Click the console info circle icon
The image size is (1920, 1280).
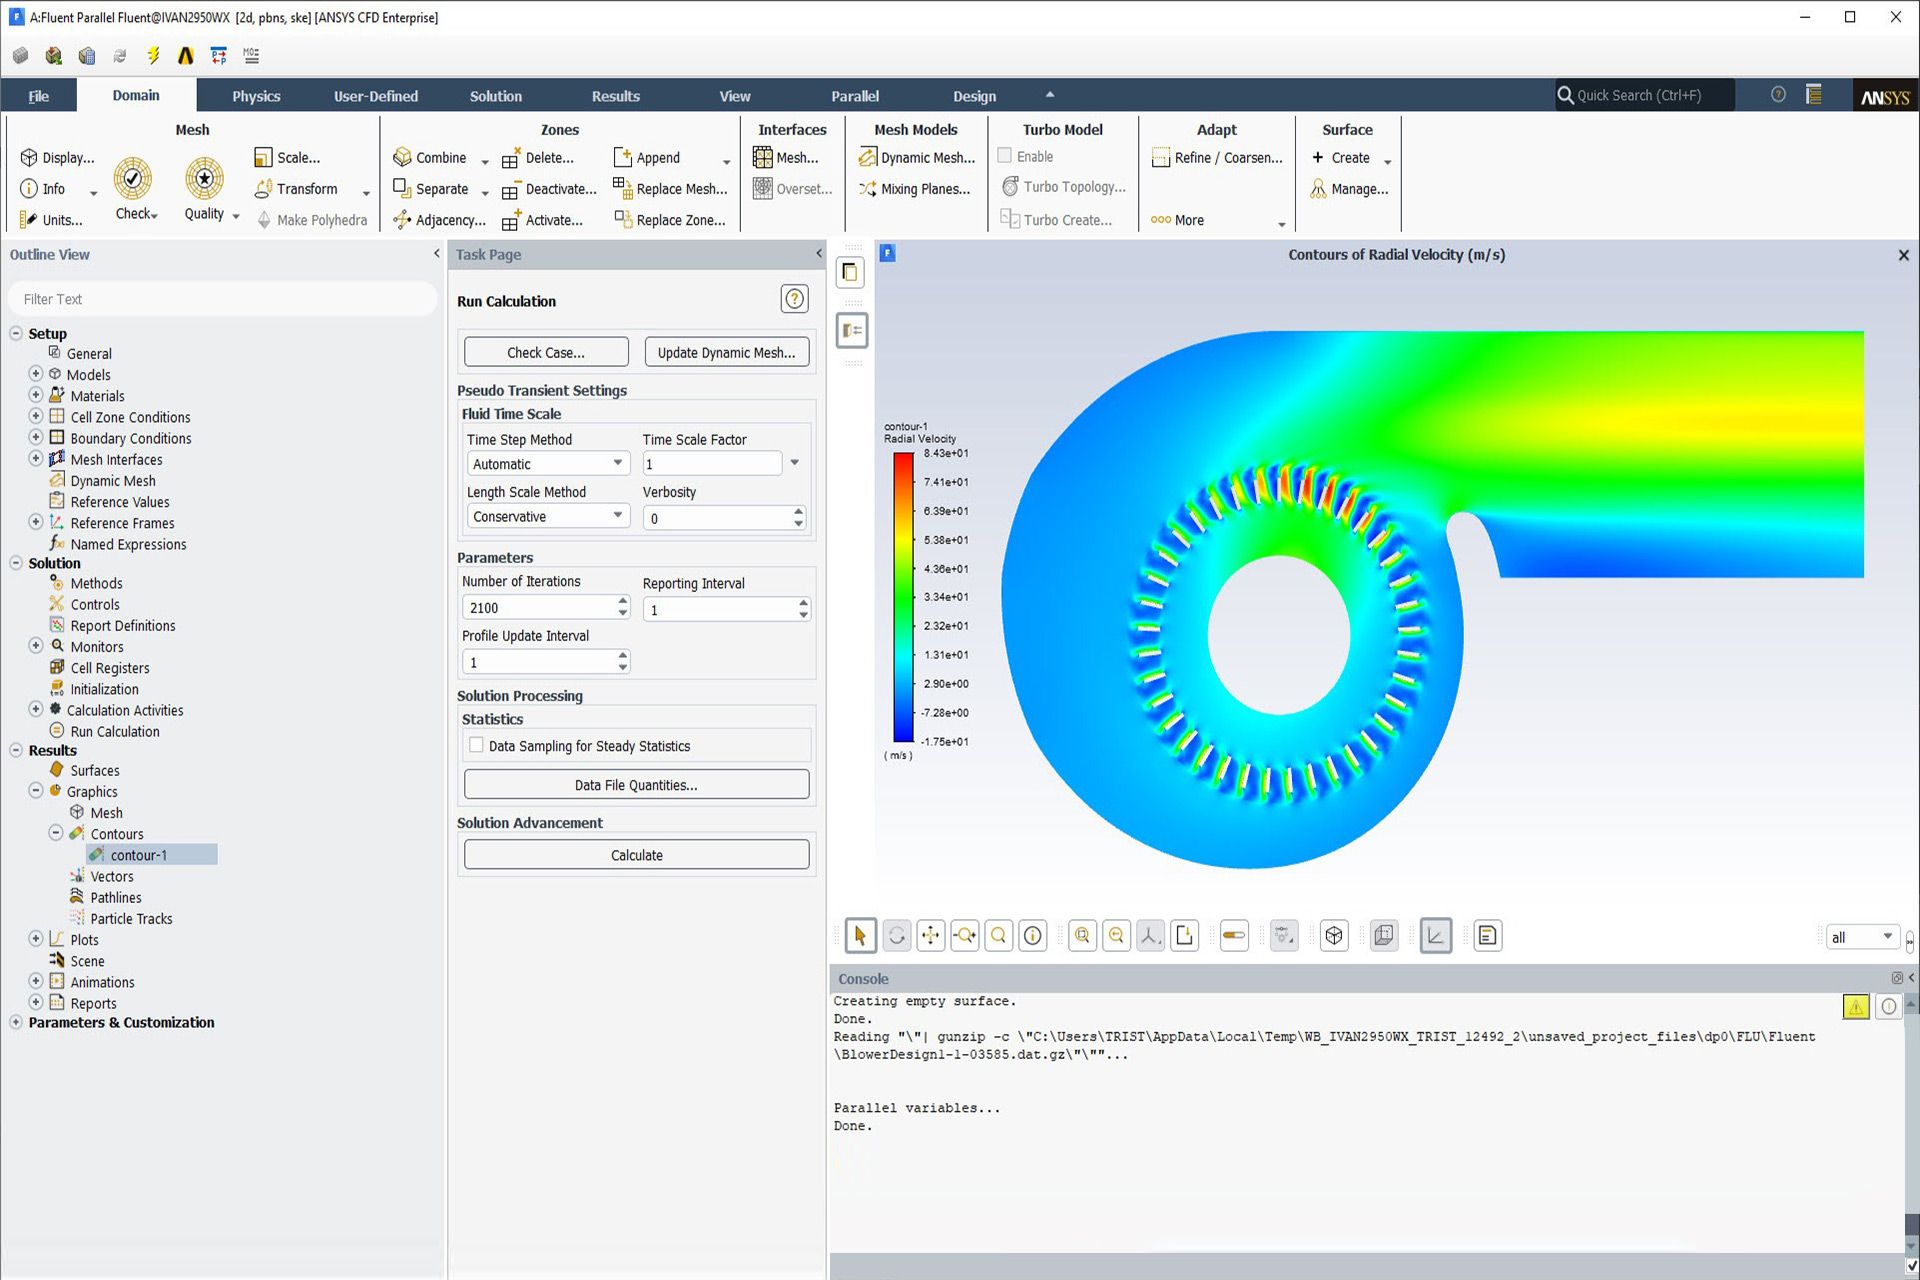(1888, 1007)
